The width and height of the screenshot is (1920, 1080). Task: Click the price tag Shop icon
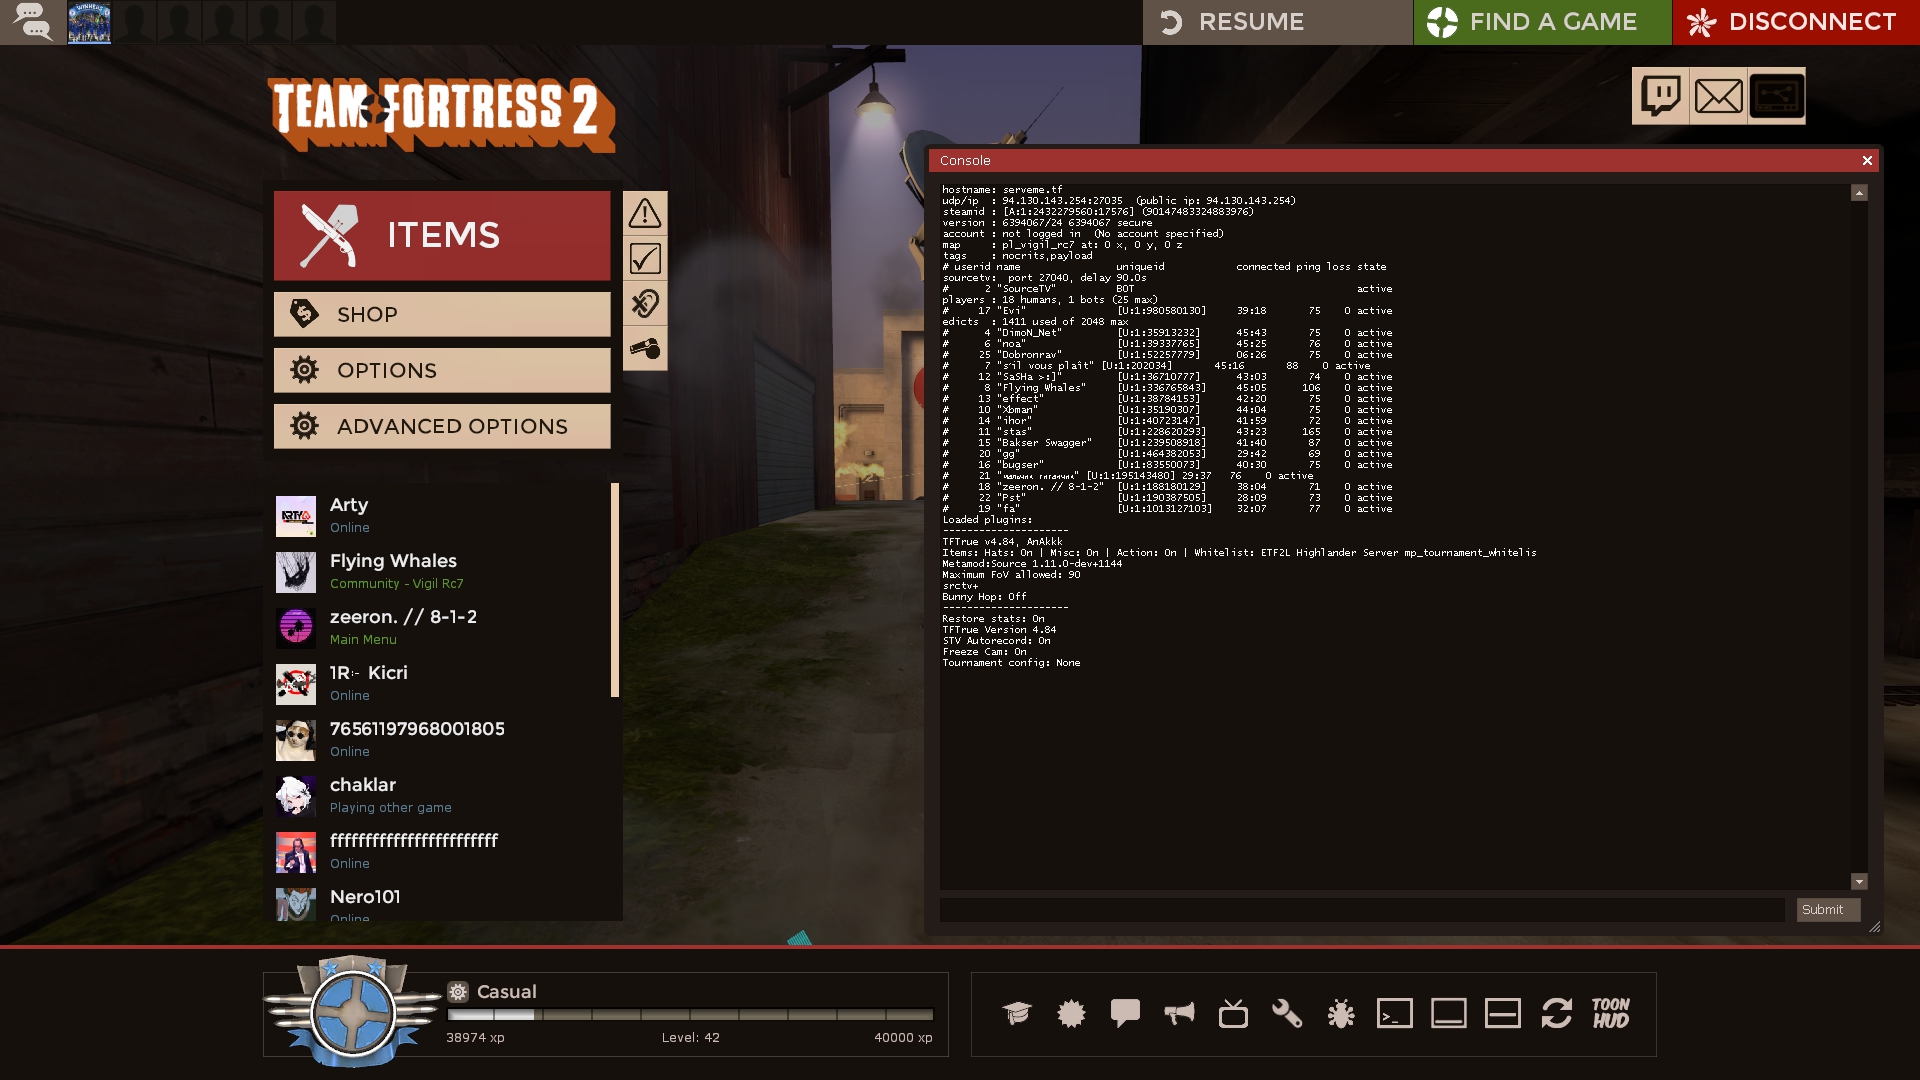click(x=304, y=314)
